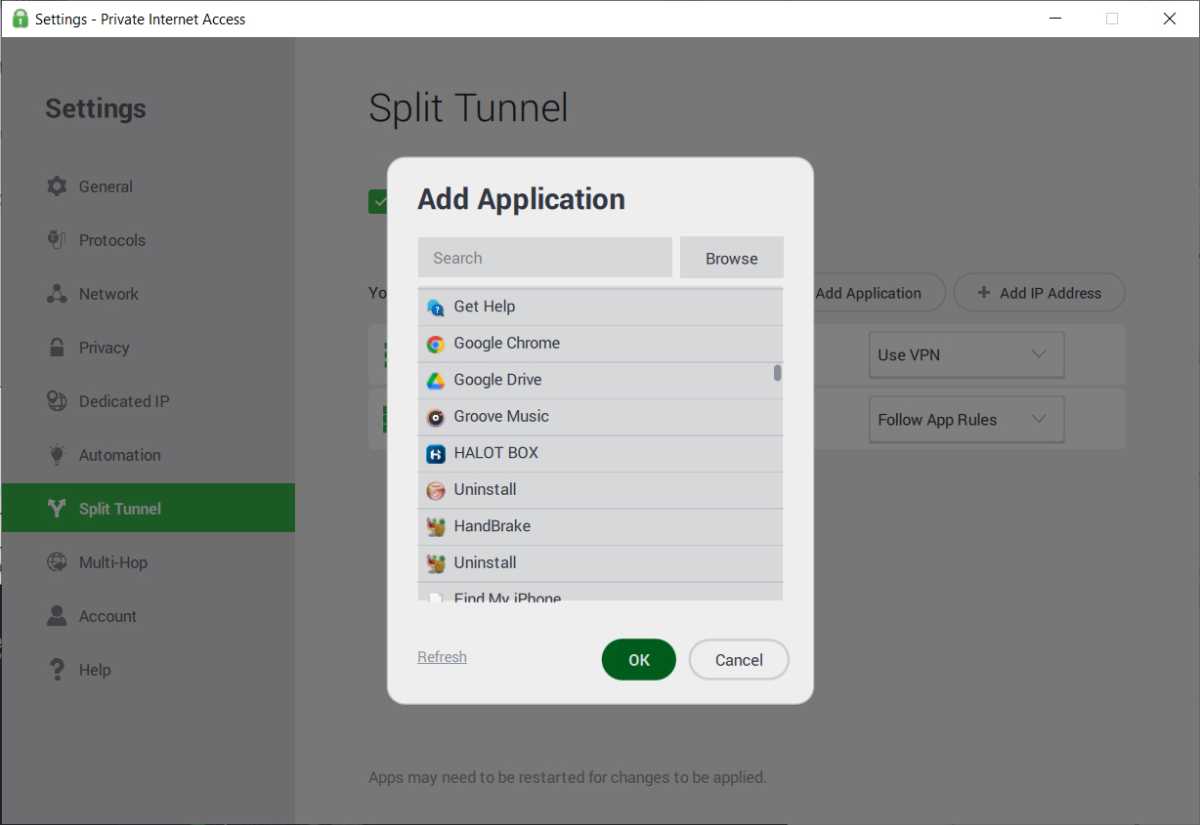Expand the Follow App Rules dropdown
1200x825 pixels.
point(966,420)
